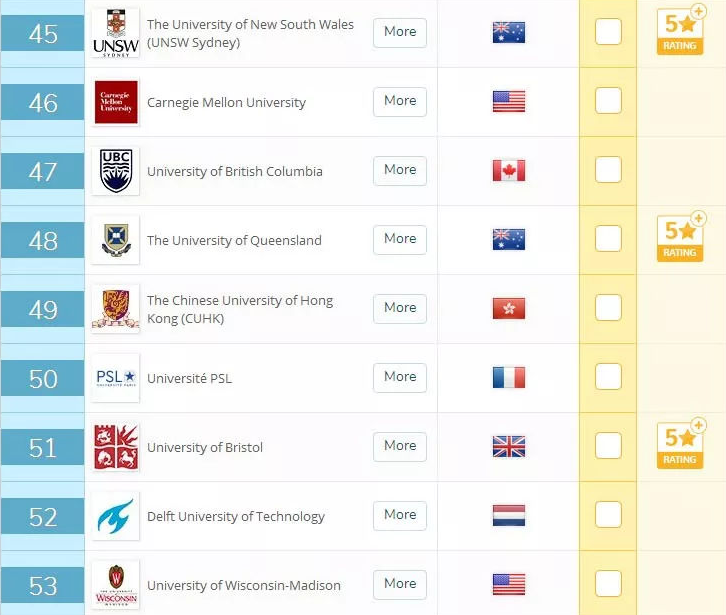Click the Delft blue flame logo
The image size is (726, 615).
pos(116,516)
